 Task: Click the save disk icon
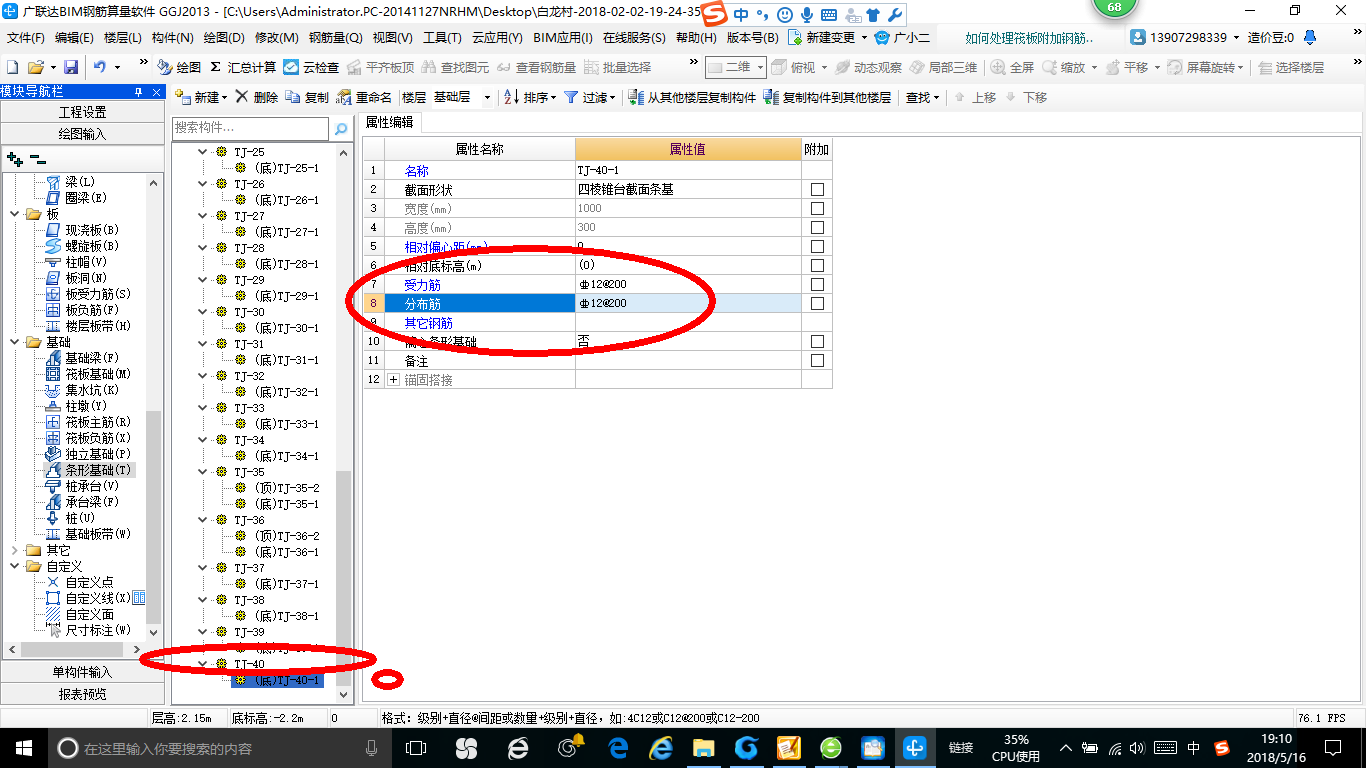point(71,67)
